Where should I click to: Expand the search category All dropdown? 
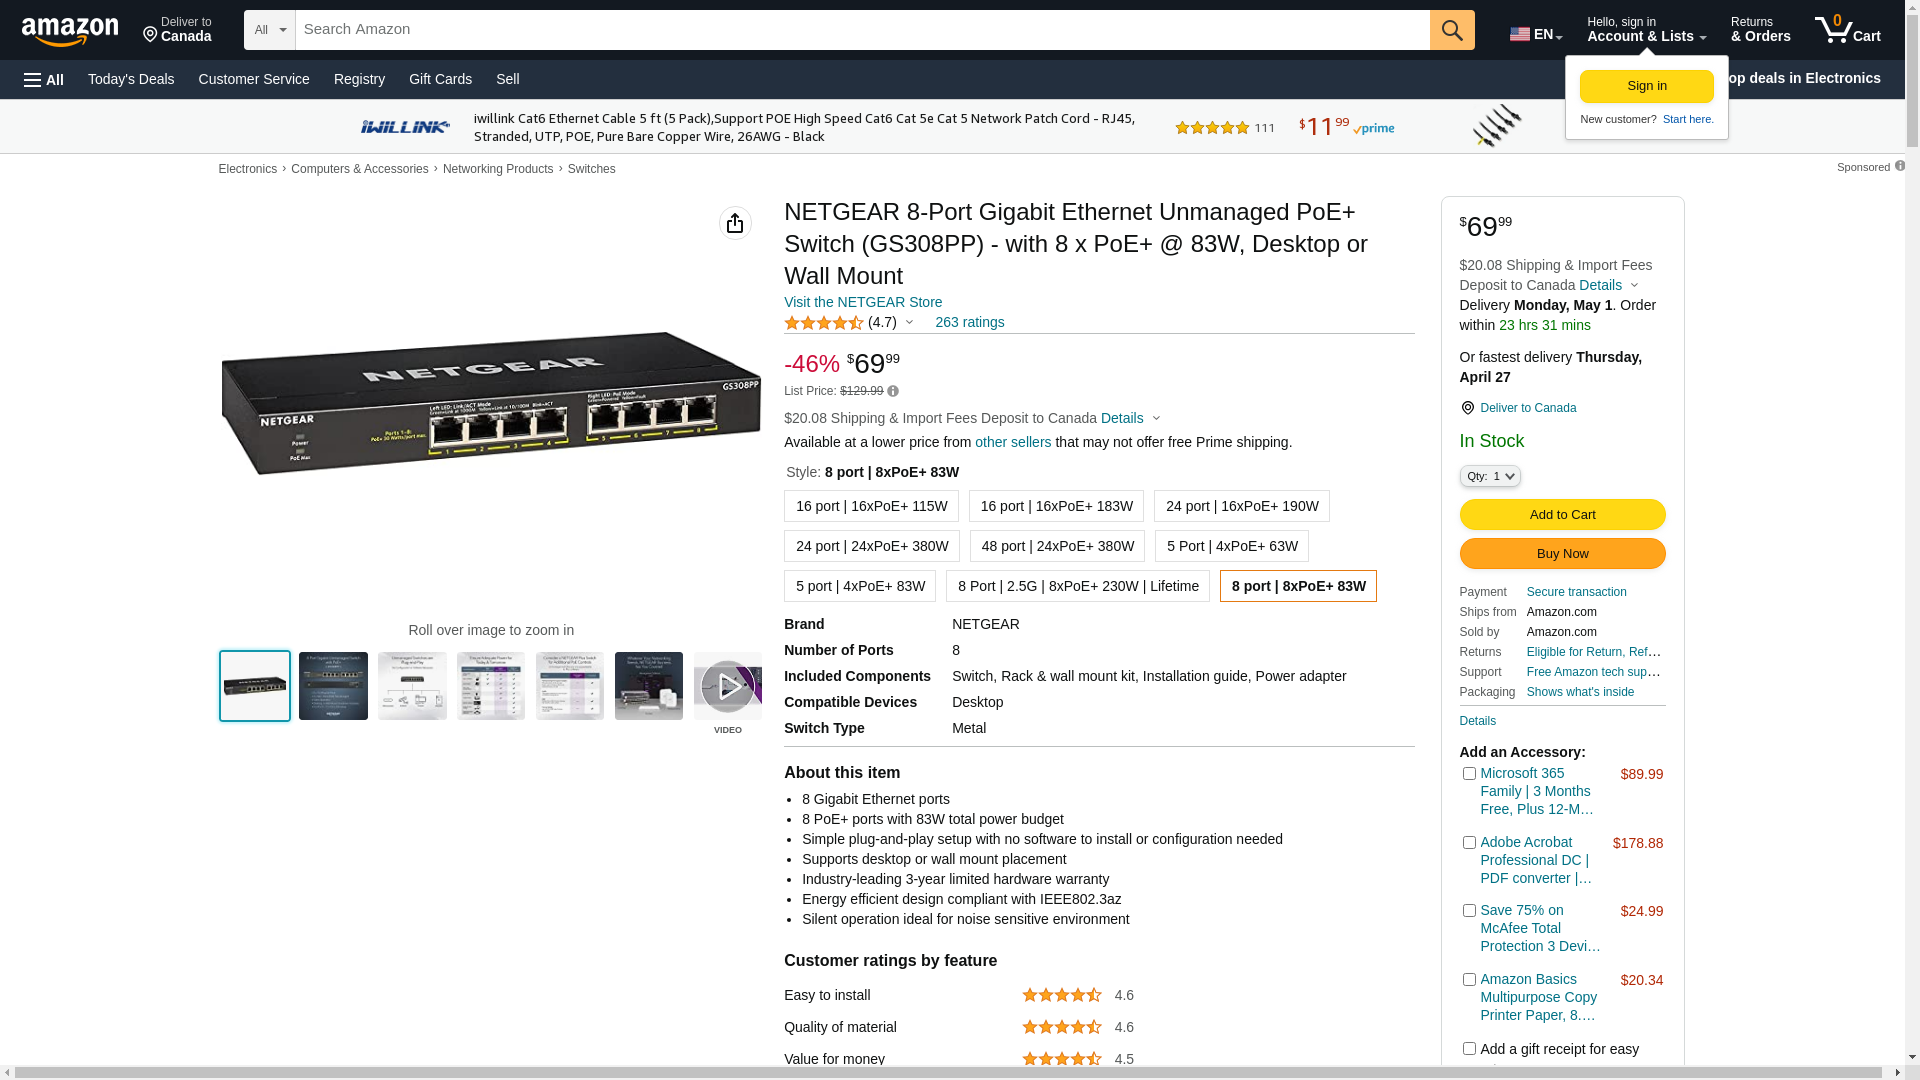tap(270, 30)
